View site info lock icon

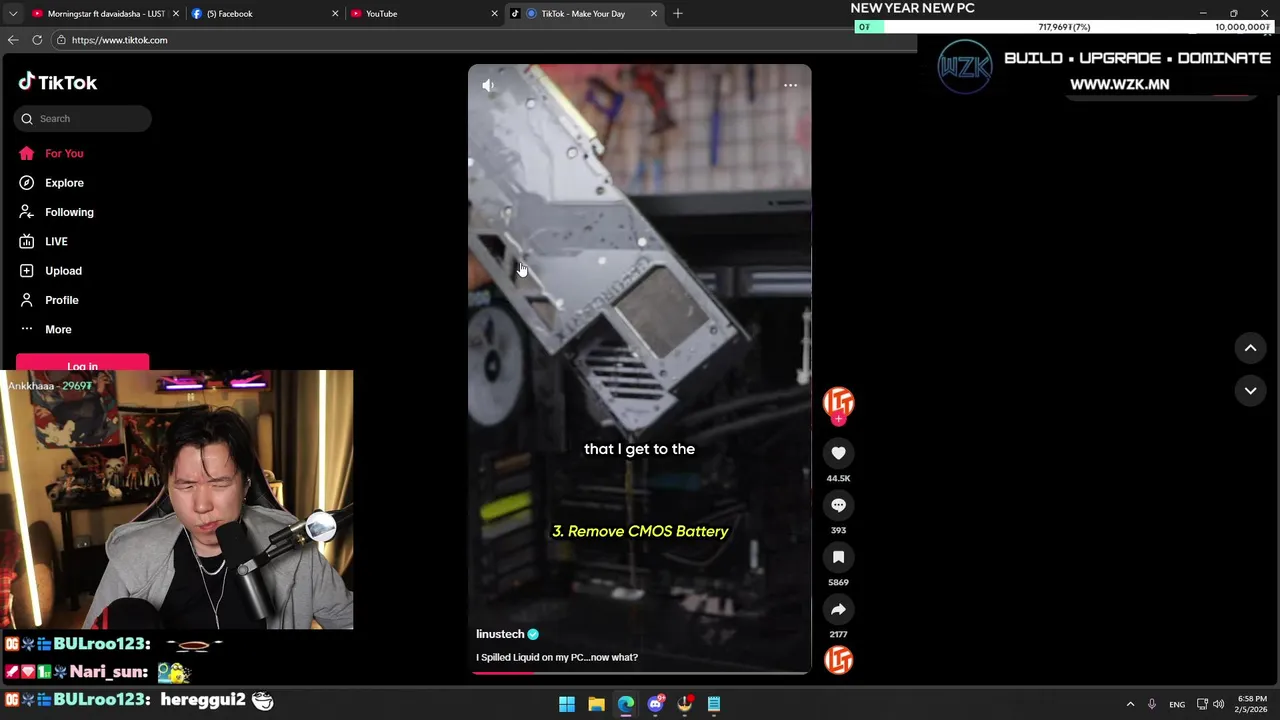(61, 40)
